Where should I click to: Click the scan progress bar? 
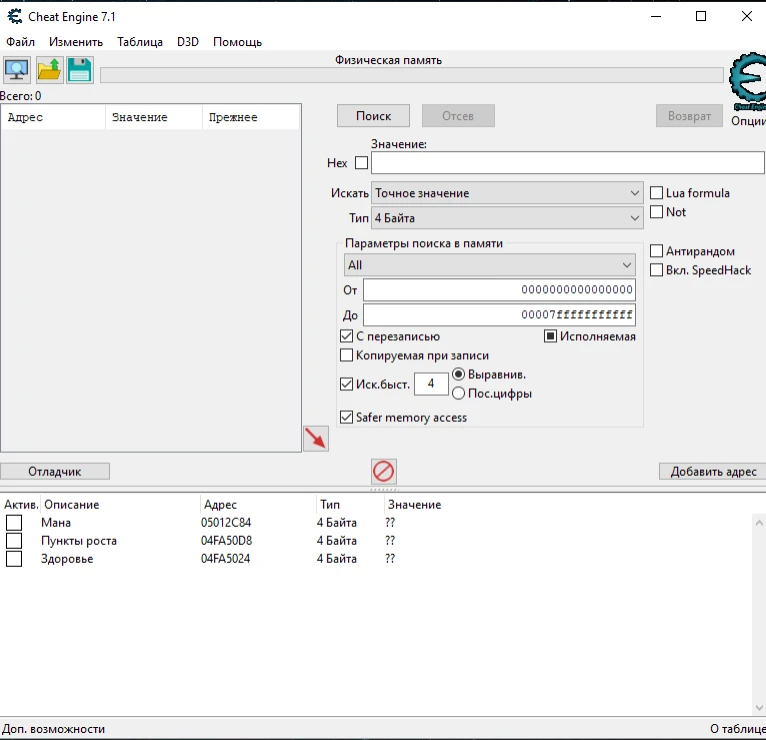pos(411,75)
